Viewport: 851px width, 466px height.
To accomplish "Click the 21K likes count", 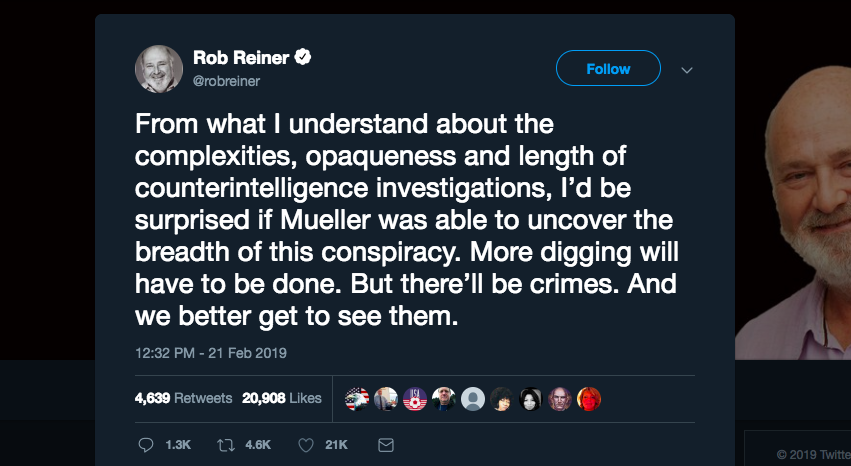I will click(336, 445).
